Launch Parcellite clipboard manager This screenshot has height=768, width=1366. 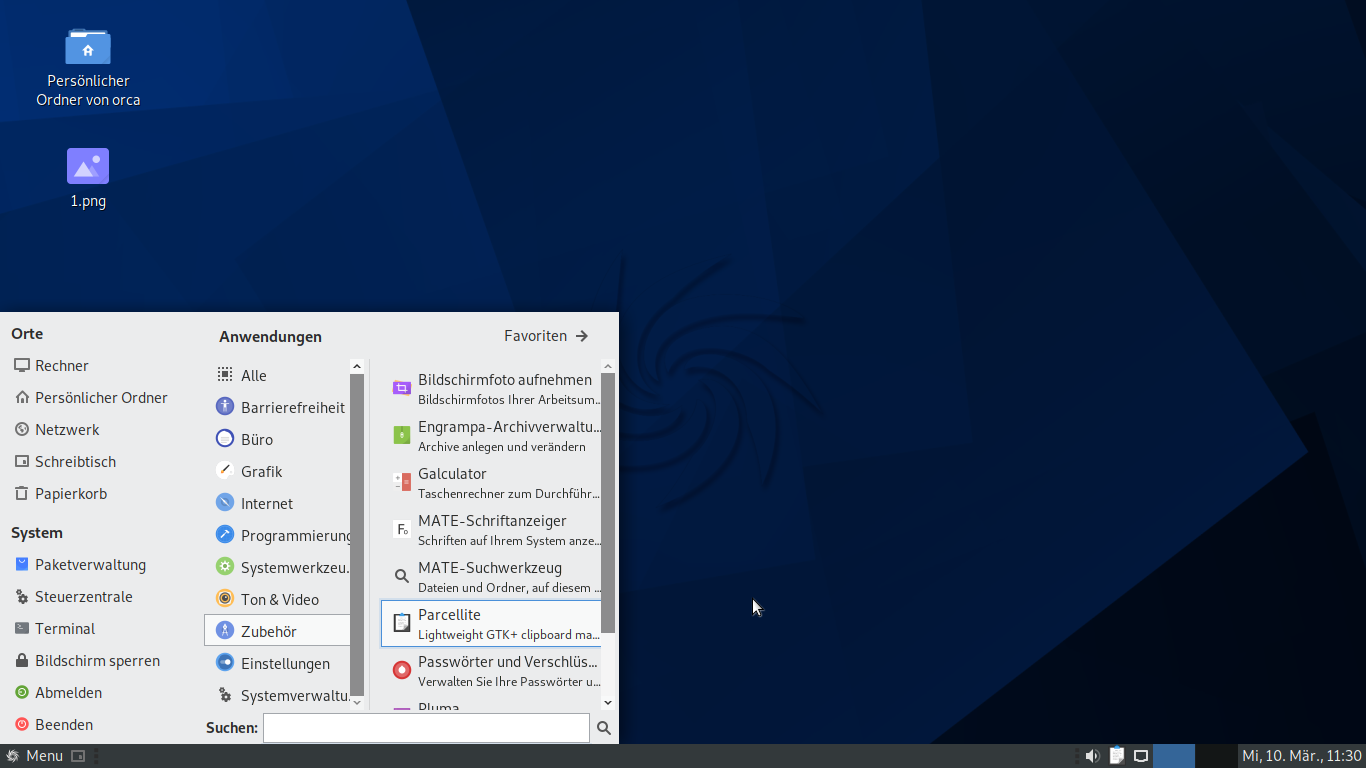491,624
